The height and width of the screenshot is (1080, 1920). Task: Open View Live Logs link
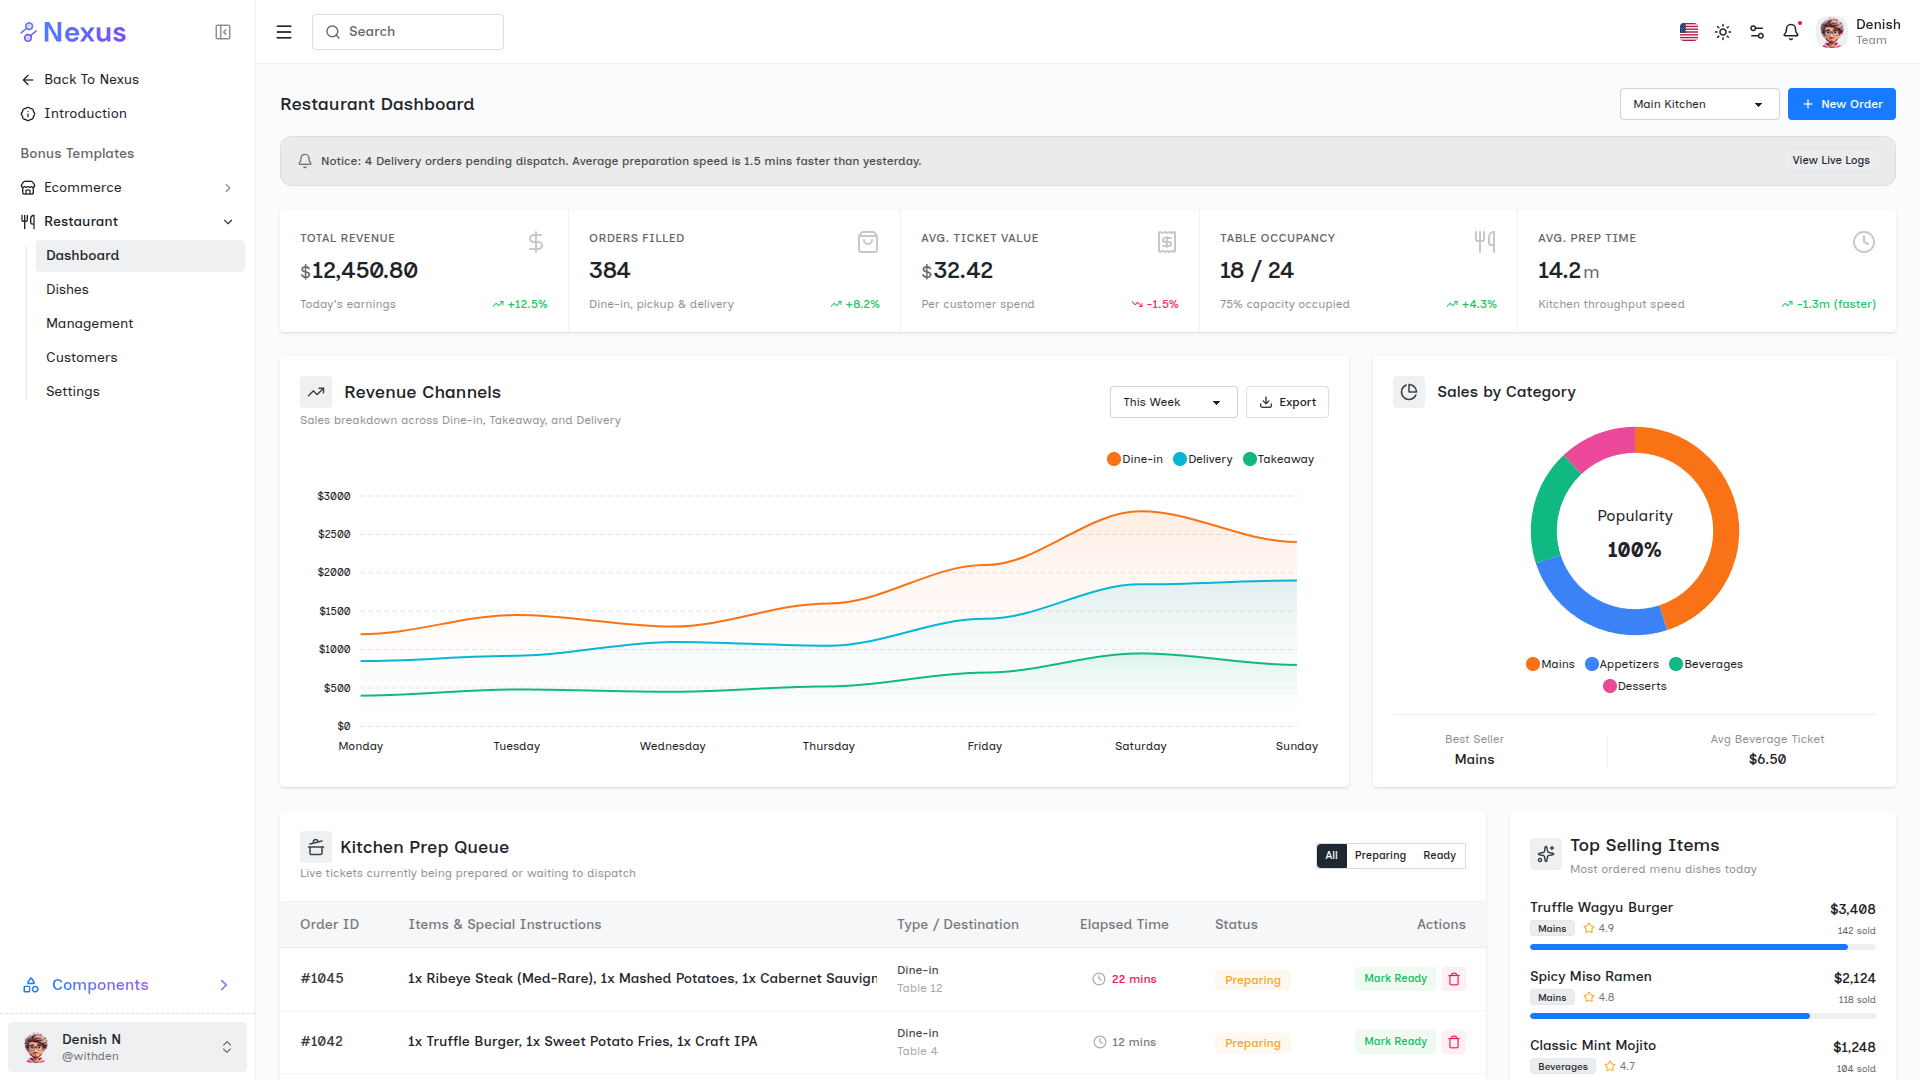(1830, 161)
